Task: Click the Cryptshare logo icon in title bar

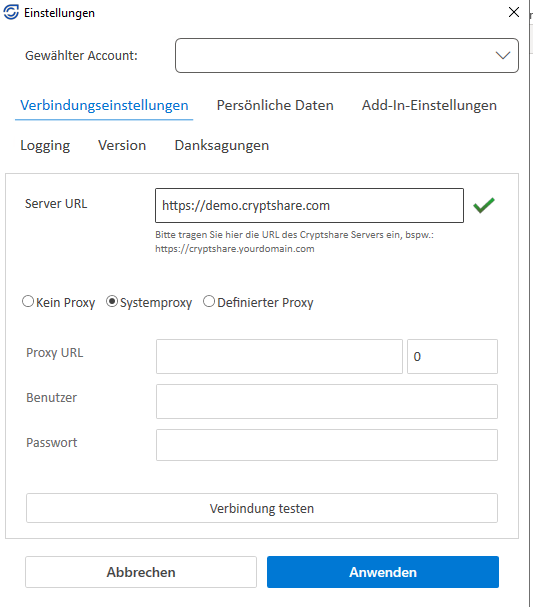Action: [x=11, y=12]
